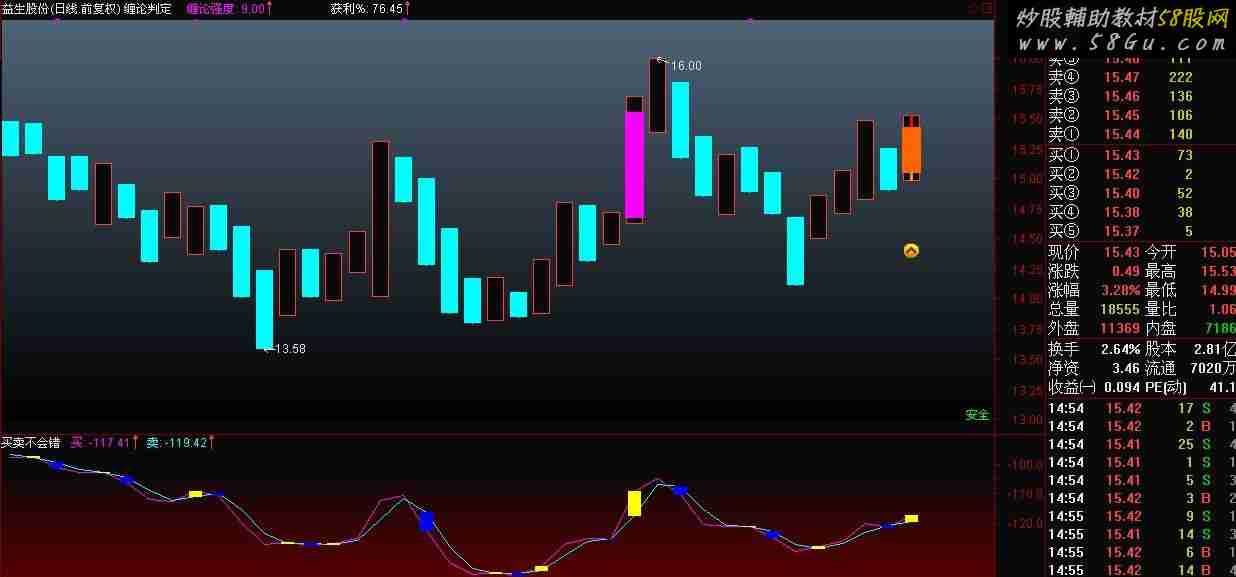Select the 买⑤ bid row at 15.37

point(1120,232)
